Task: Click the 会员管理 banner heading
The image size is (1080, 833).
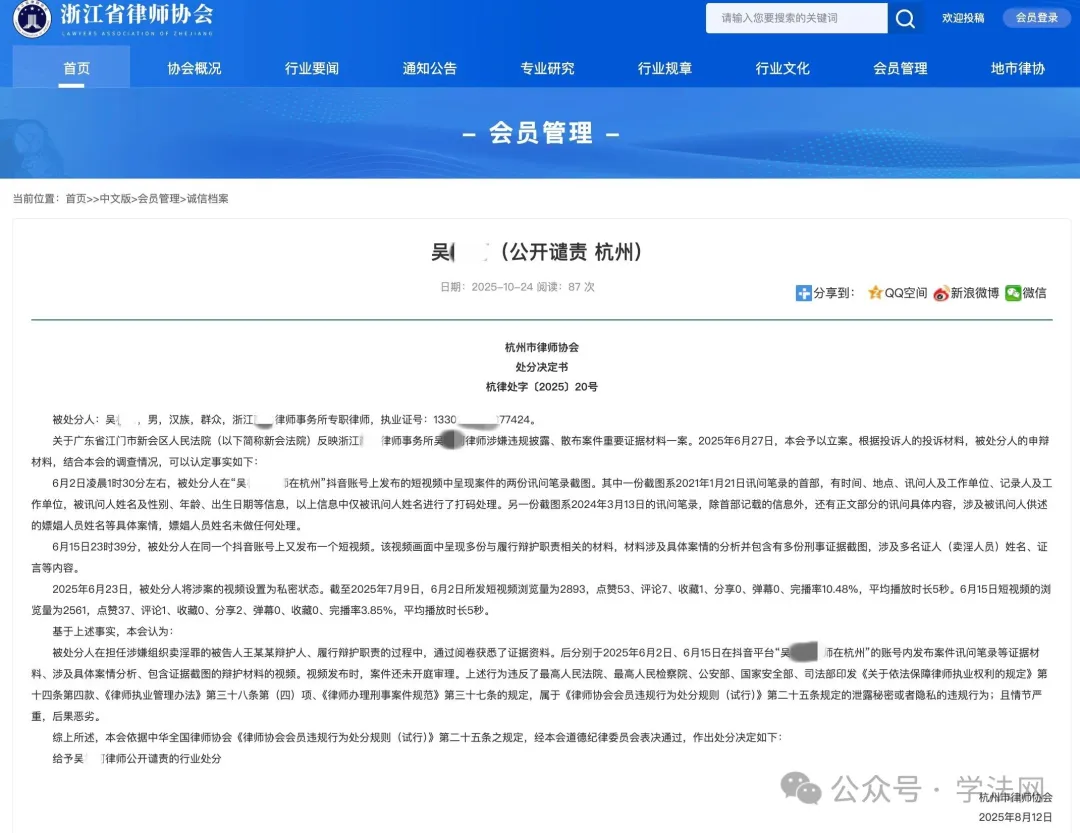Action: [x=541, y=133]
